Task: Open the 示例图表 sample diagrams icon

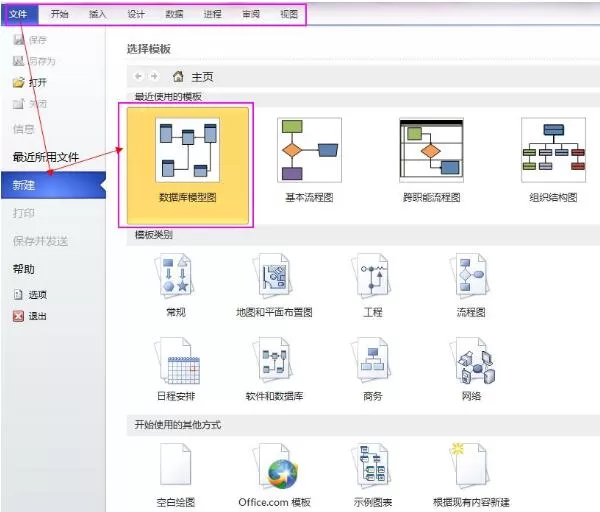Action: pyautogui.click(x=372, y=465)
